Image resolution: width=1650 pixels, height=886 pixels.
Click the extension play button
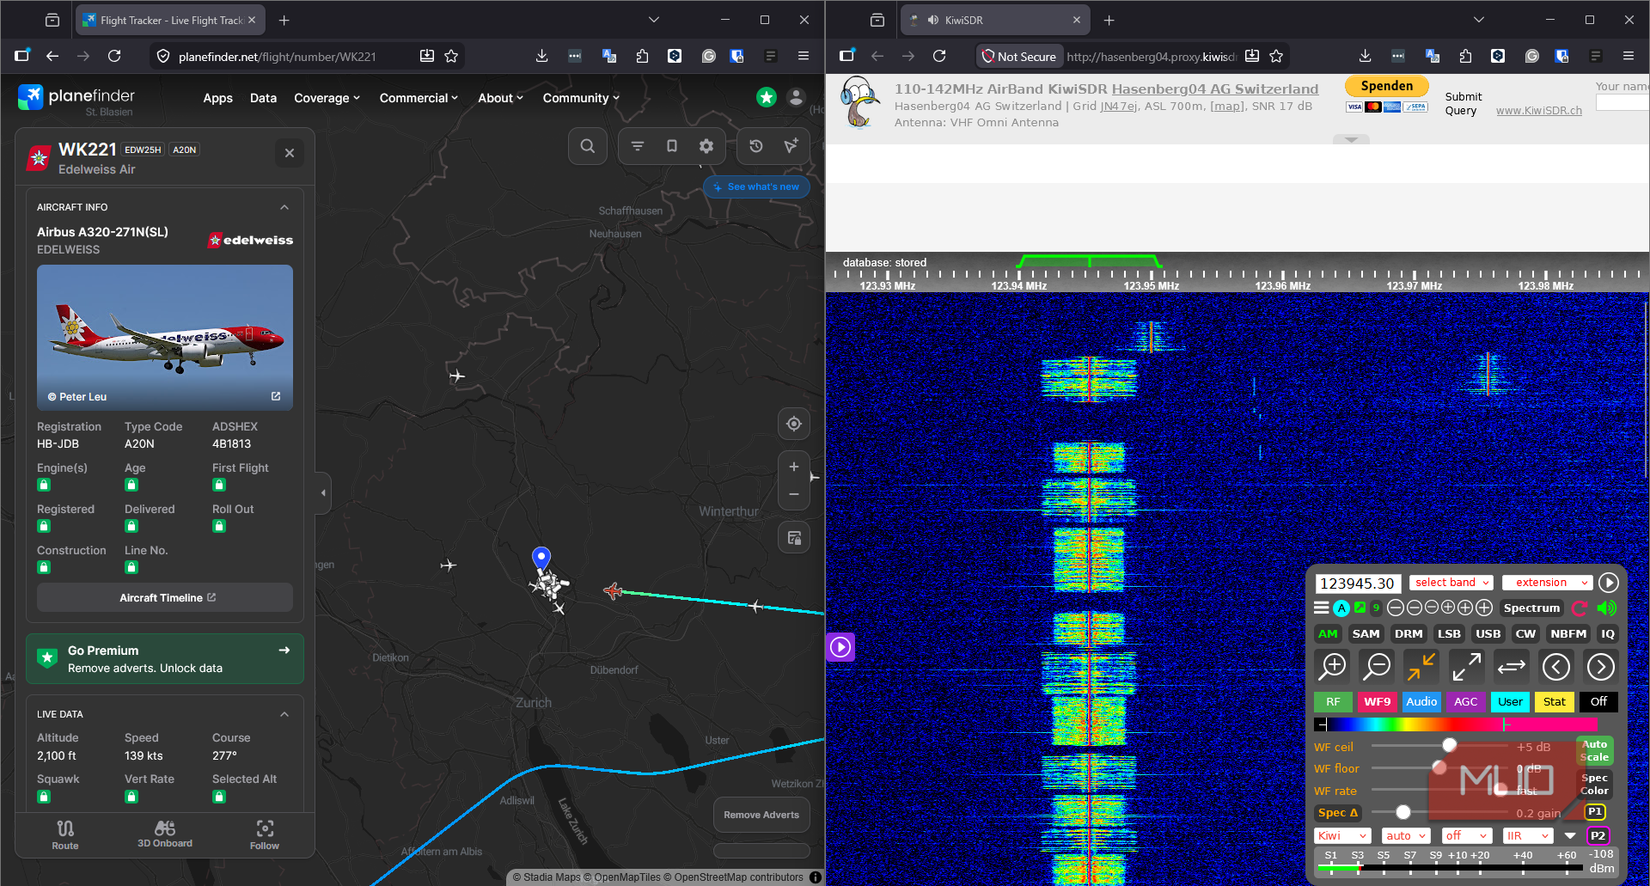[1608, 583]
